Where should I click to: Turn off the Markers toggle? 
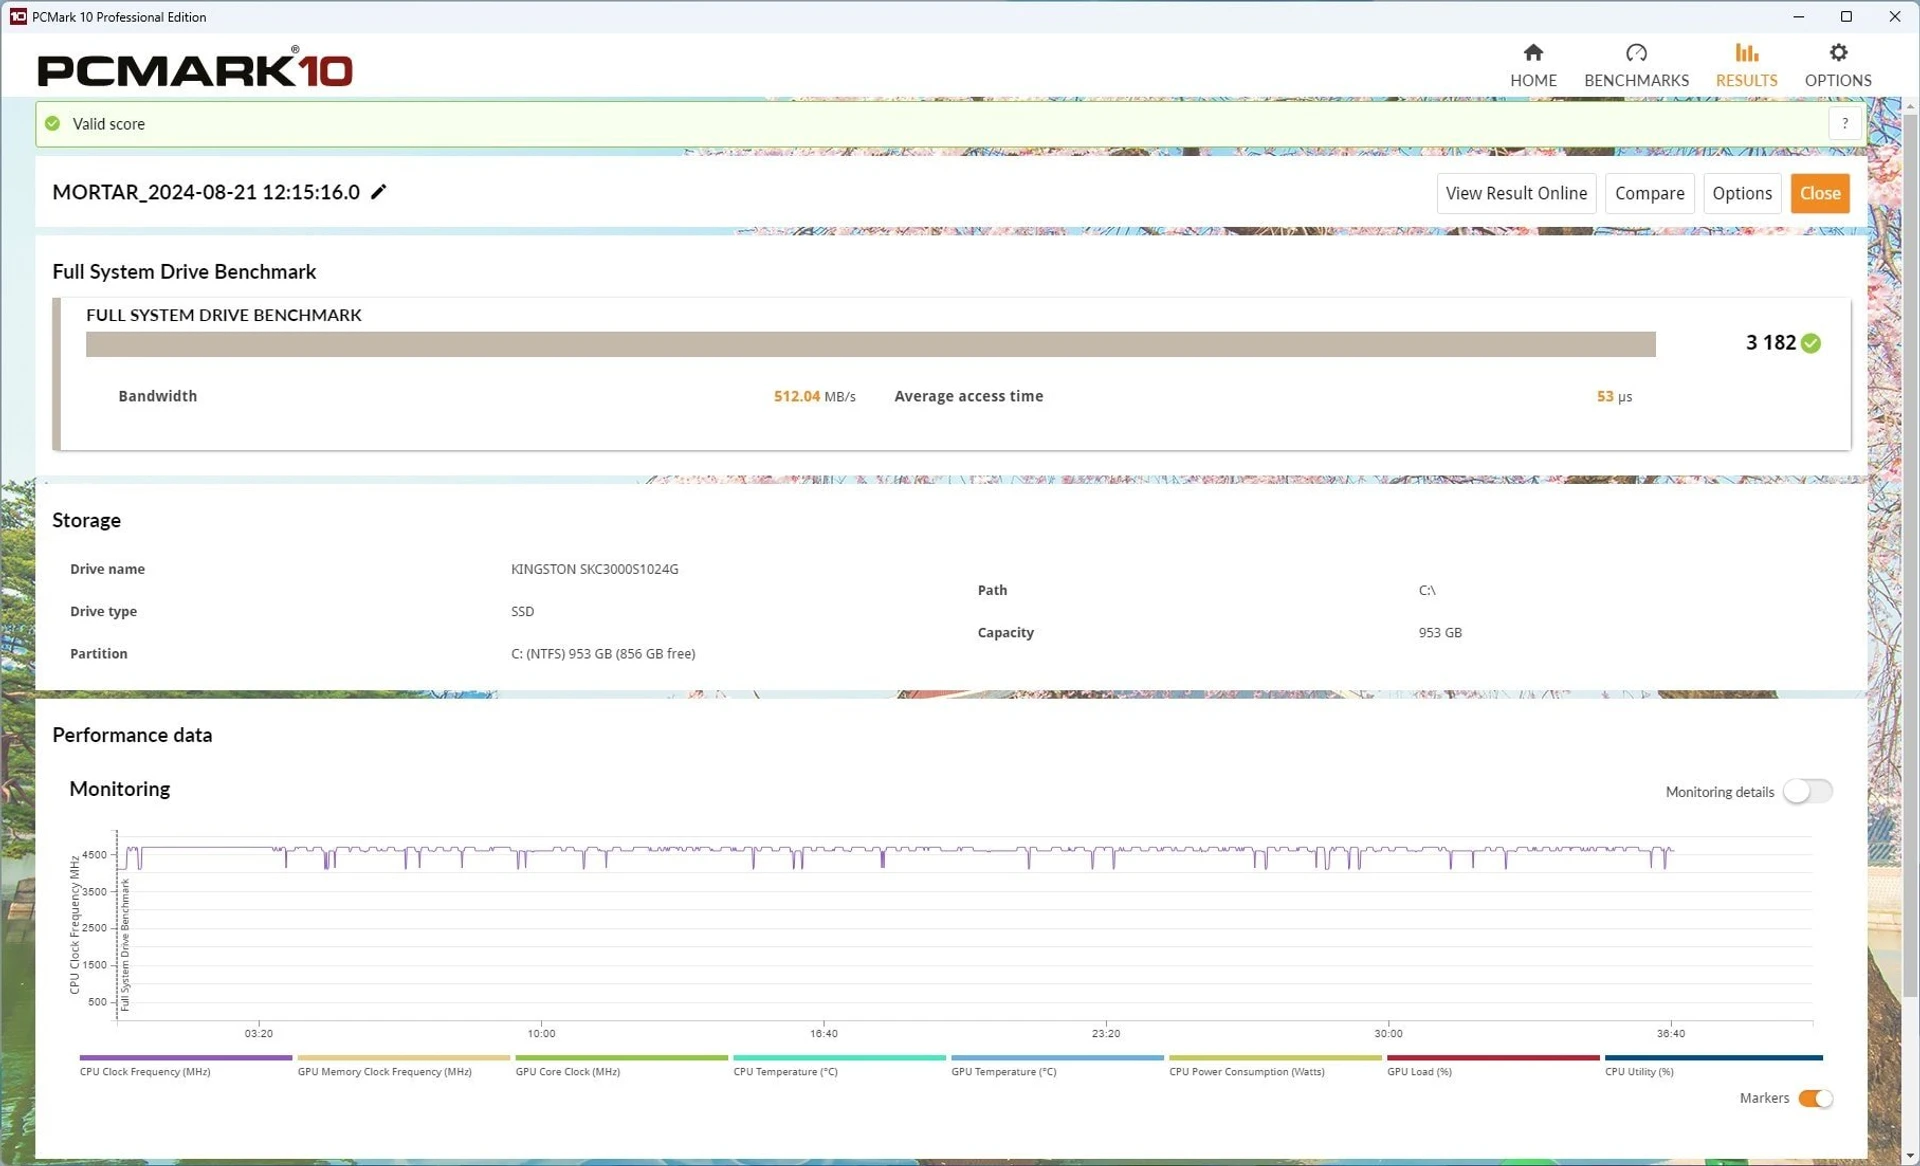coord(1815,1098)
